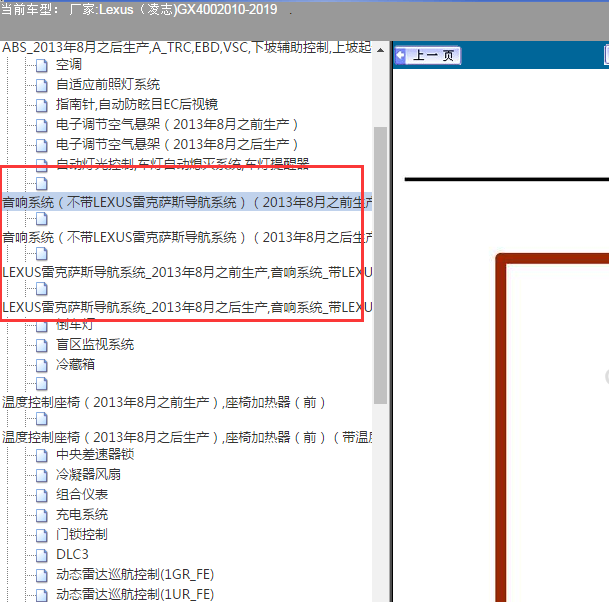609x602 pixels.
Task: Click the icon beside 动态雷达巡航控制(1UR_FE)
Action: click(42, 595)
